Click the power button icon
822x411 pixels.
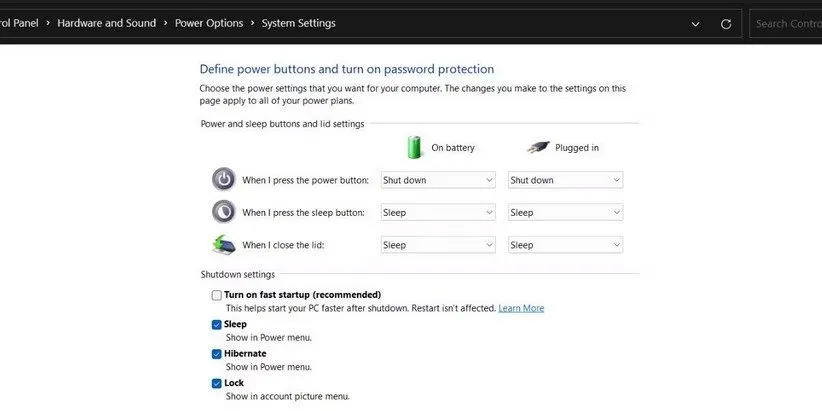coord(223,180)
